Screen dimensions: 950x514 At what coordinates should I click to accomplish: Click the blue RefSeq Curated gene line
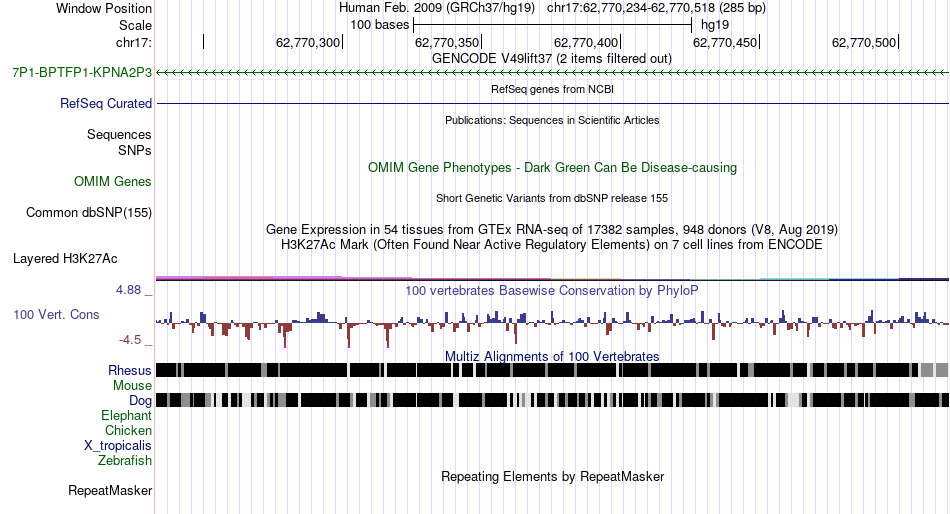tap(552, 104)
